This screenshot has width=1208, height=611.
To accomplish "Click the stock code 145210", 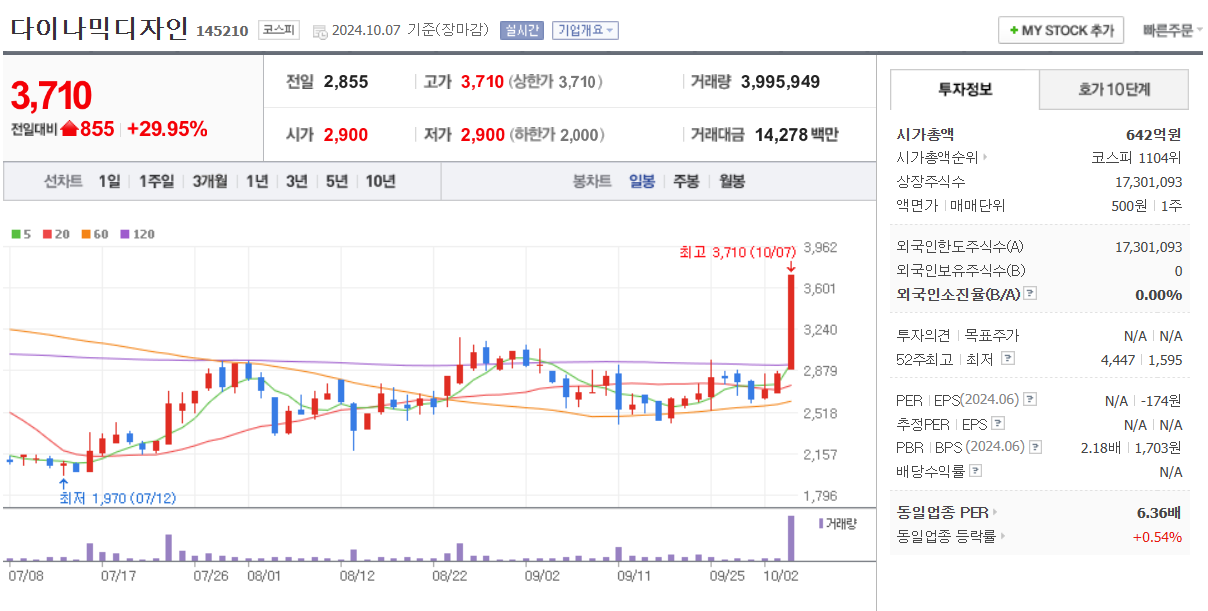I will pyautogui.click(x=222, y=31).
